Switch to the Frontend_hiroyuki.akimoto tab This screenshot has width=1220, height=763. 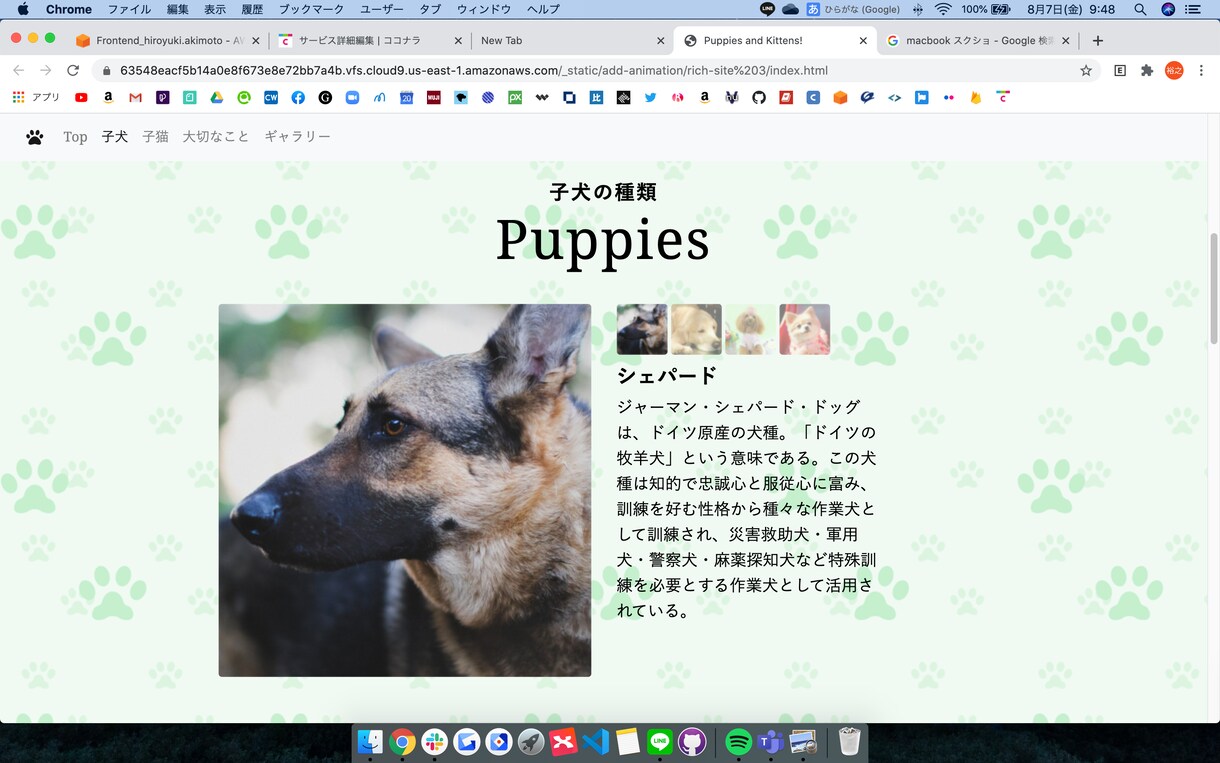(x=166, y=41)
